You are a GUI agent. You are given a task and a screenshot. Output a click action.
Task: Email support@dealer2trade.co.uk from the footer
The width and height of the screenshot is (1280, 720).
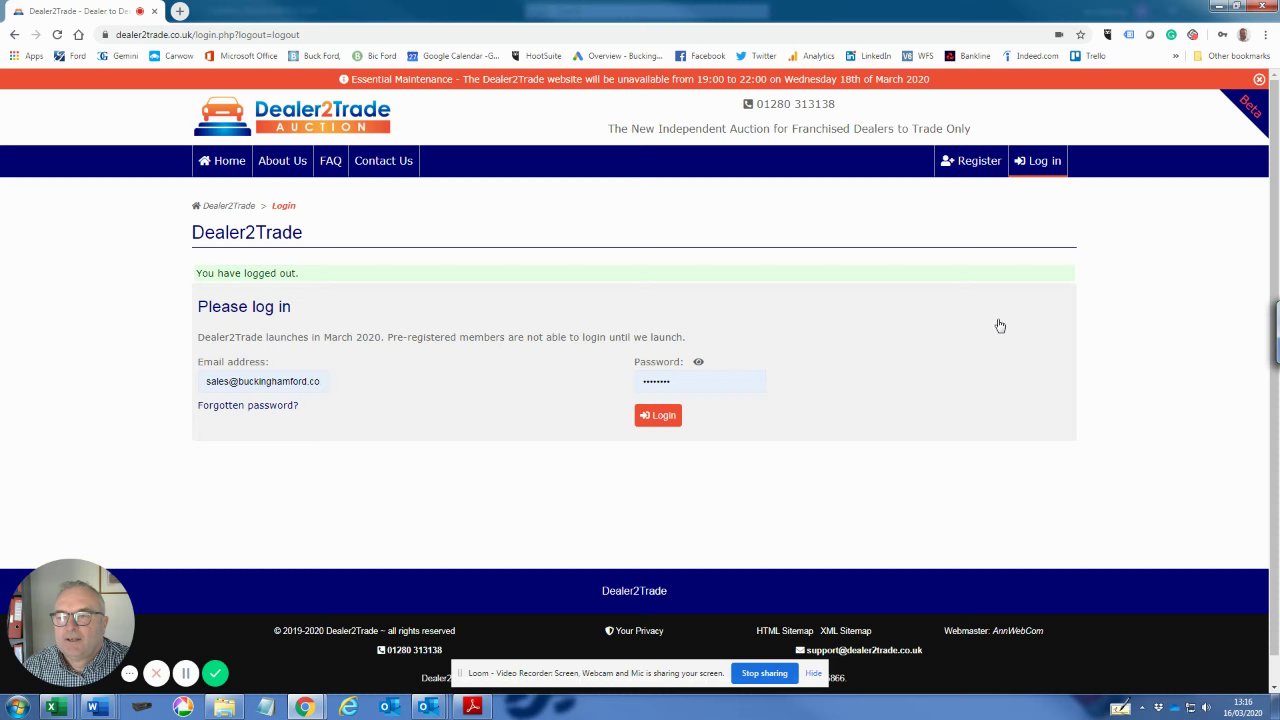pos(859,650)
